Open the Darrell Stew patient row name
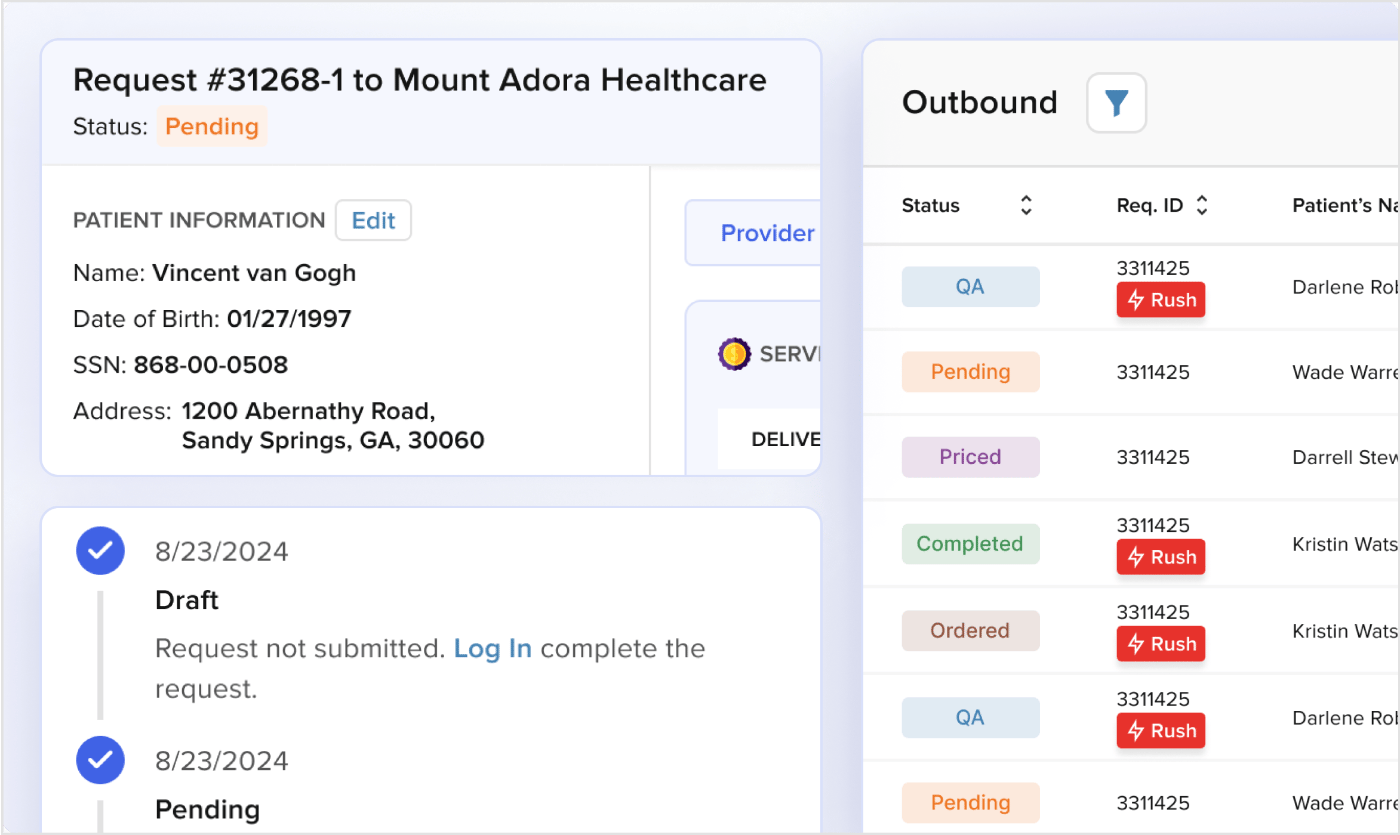 point(1344,458)
